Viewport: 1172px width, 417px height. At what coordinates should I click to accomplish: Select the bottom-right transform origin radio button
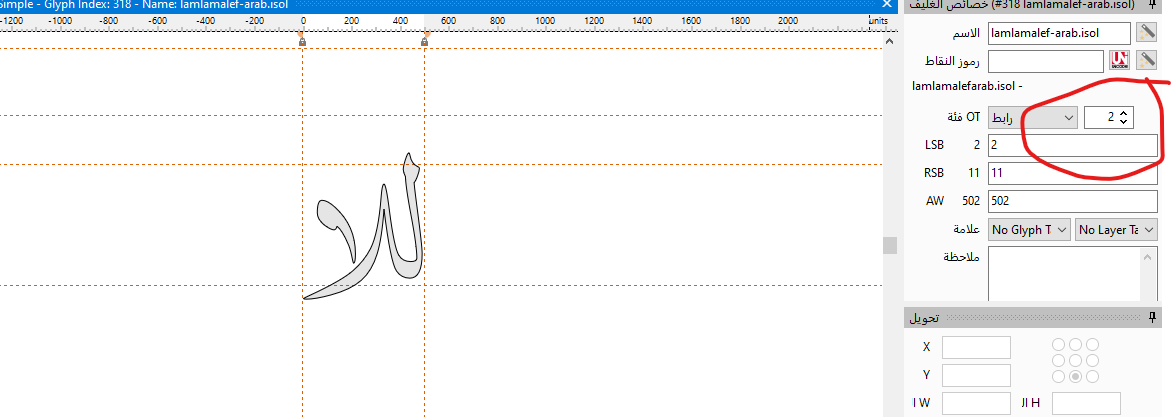(x=1092, y=376)
